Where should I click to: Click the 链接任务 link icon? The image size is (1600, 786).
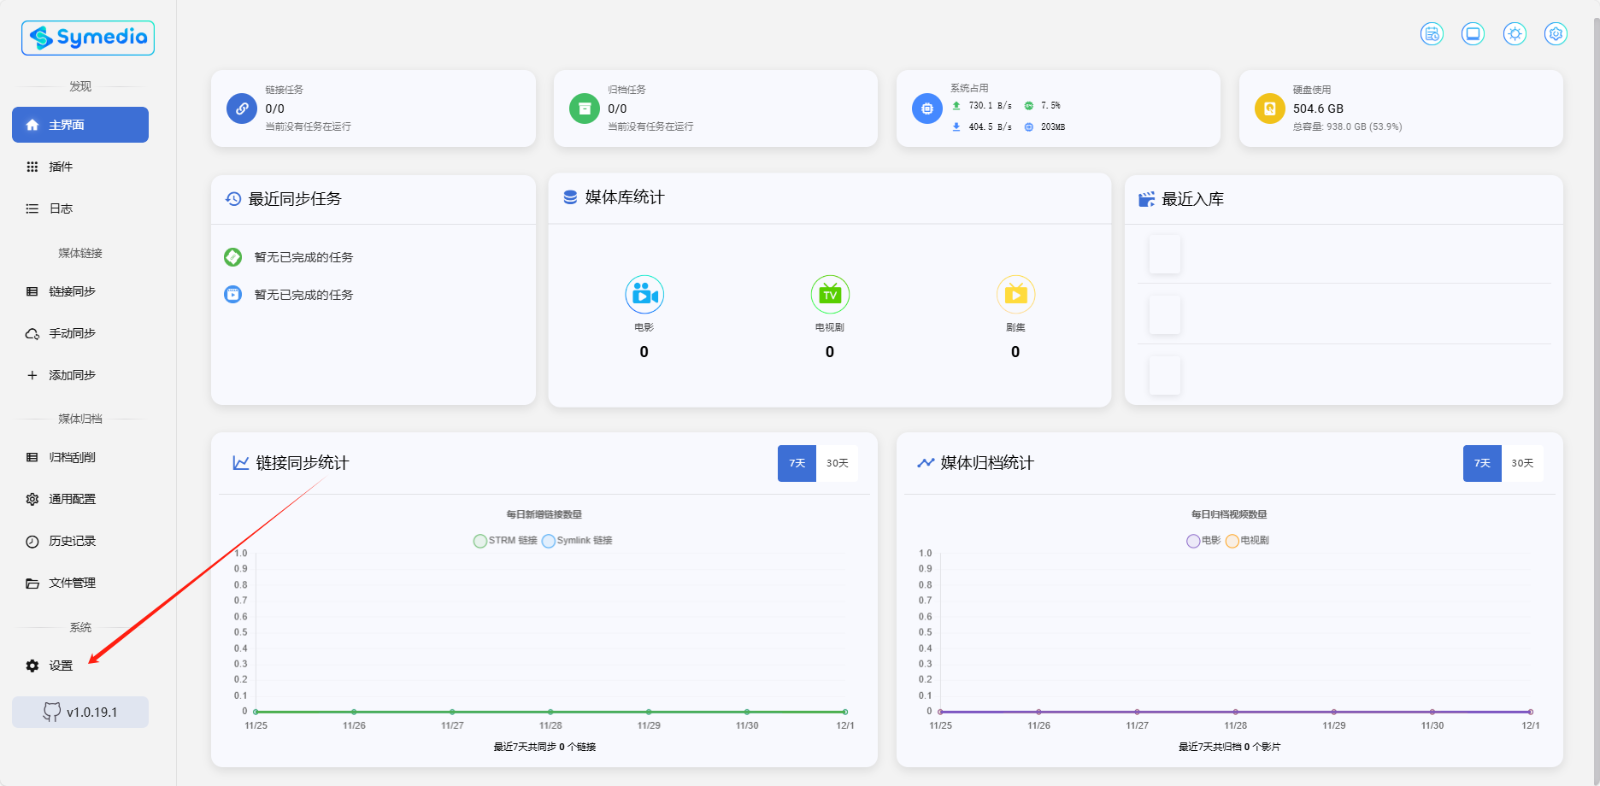point(242,108)
